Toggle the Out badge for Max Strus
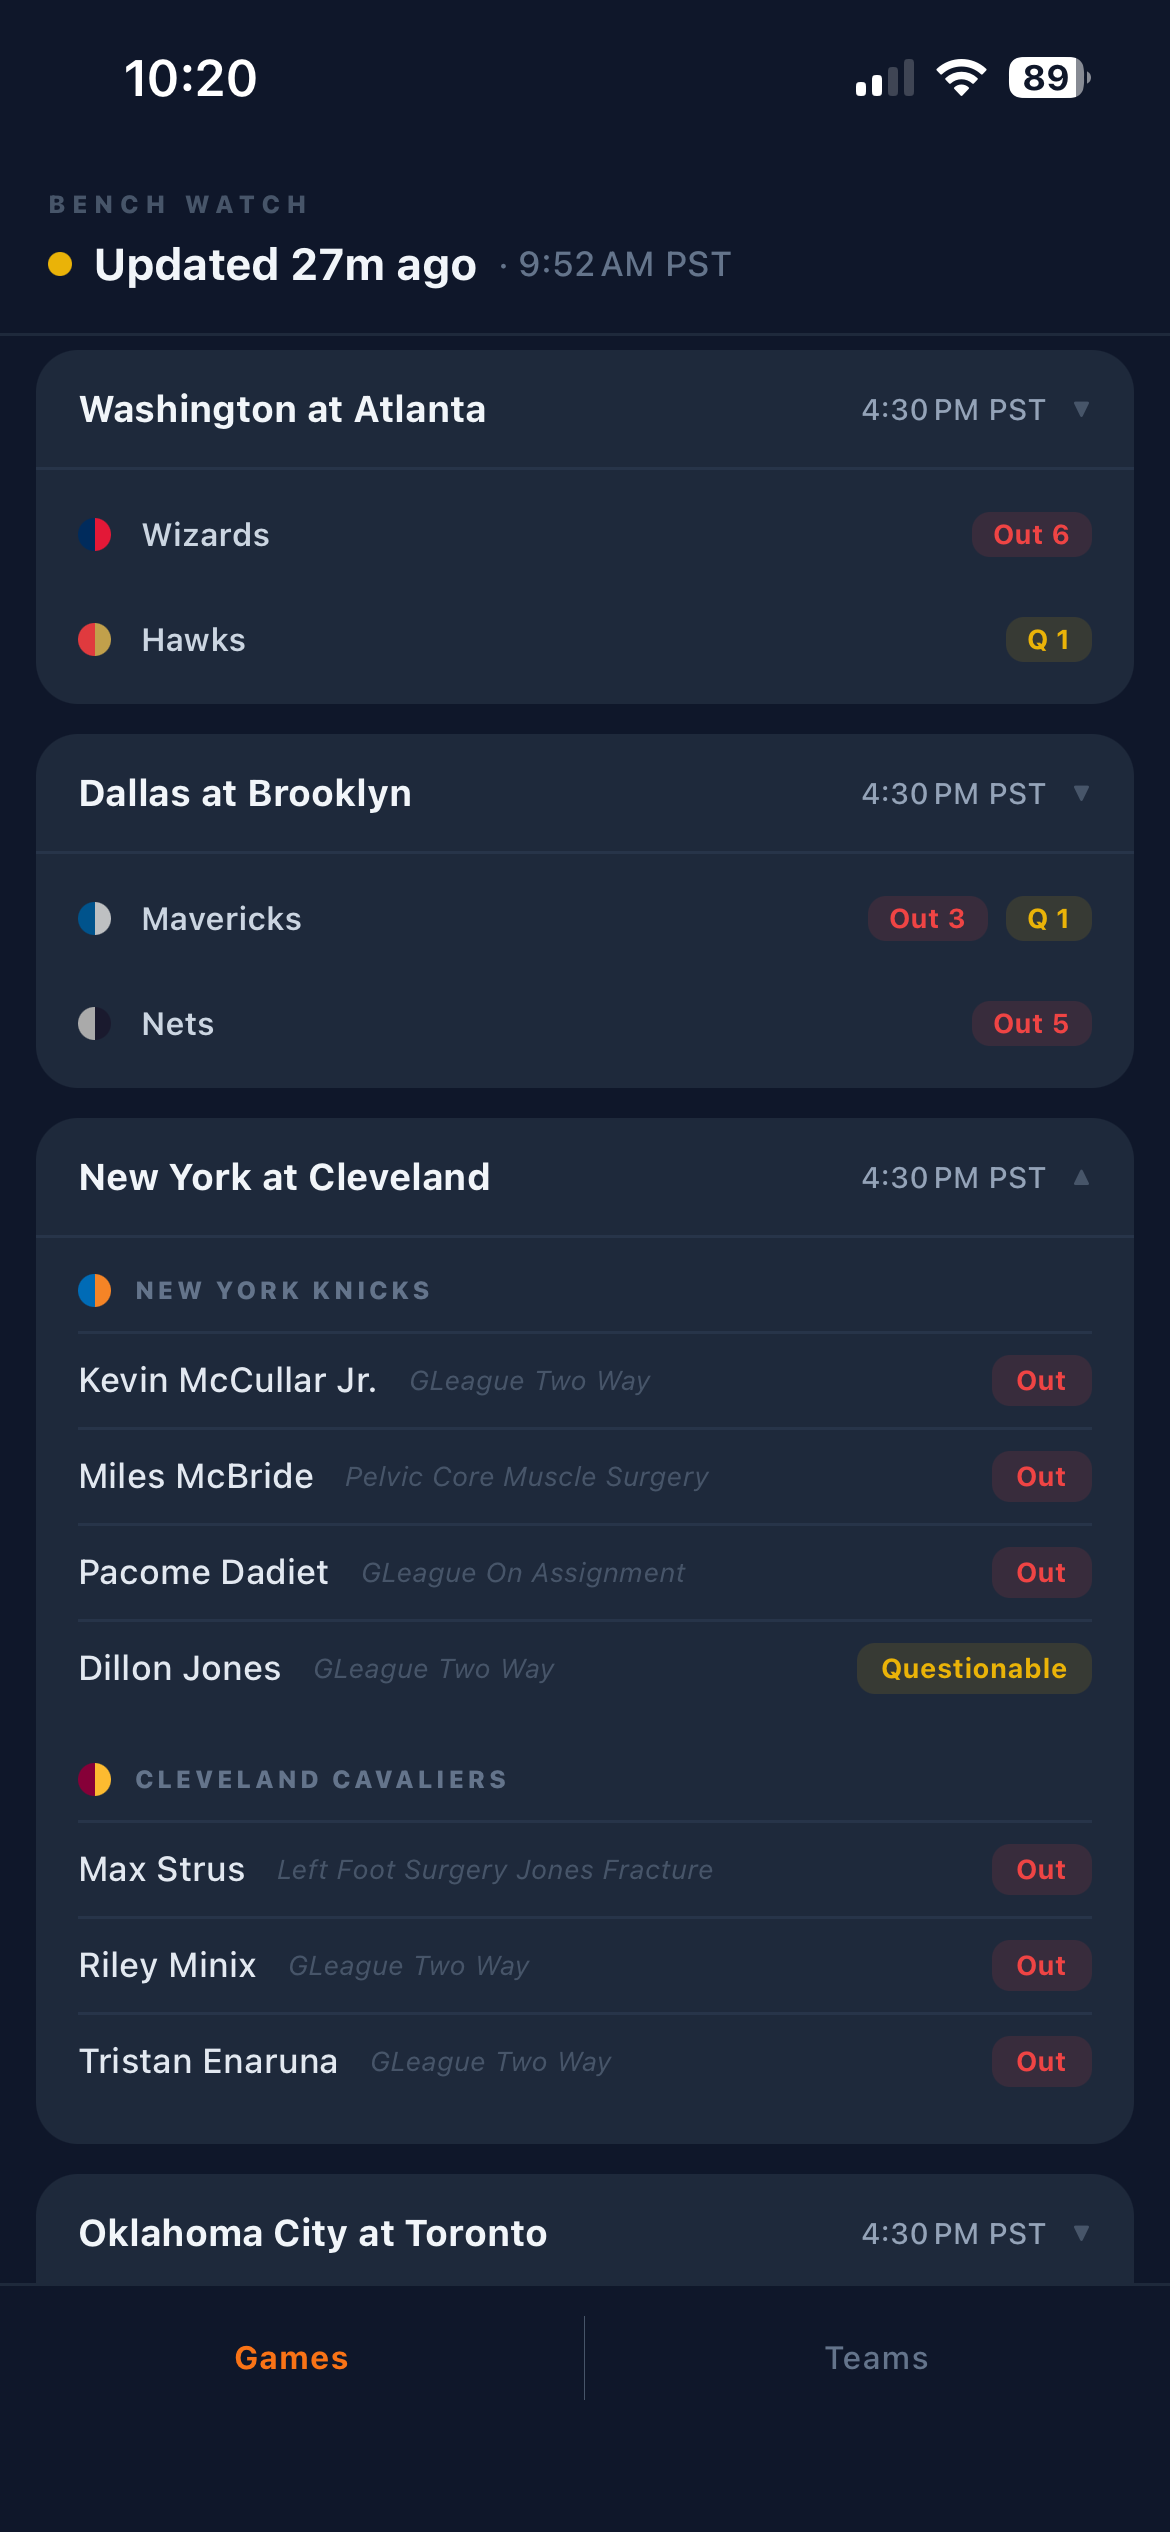 pos(1040,1869)
